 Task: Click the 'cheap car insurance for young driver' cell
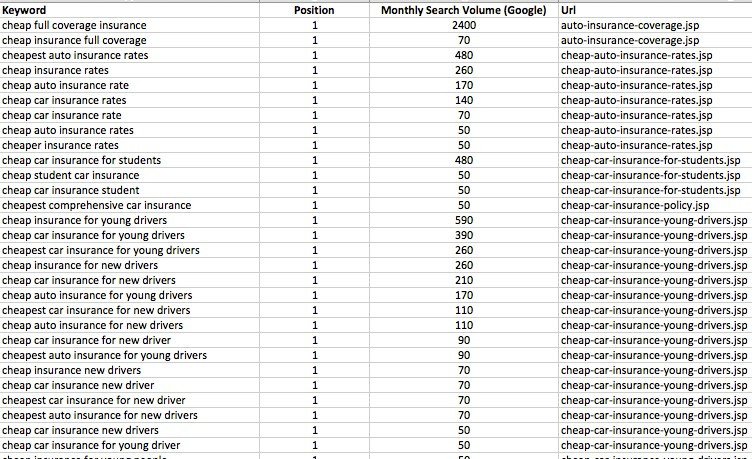pos(129,445)
